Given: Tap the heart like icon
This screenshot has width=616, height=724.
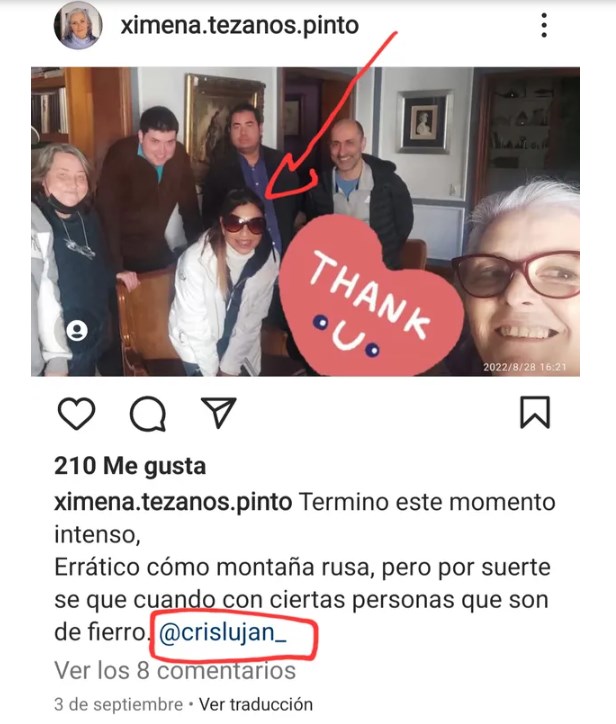Looking at the screenshot, I should click(x=76, y=413).
